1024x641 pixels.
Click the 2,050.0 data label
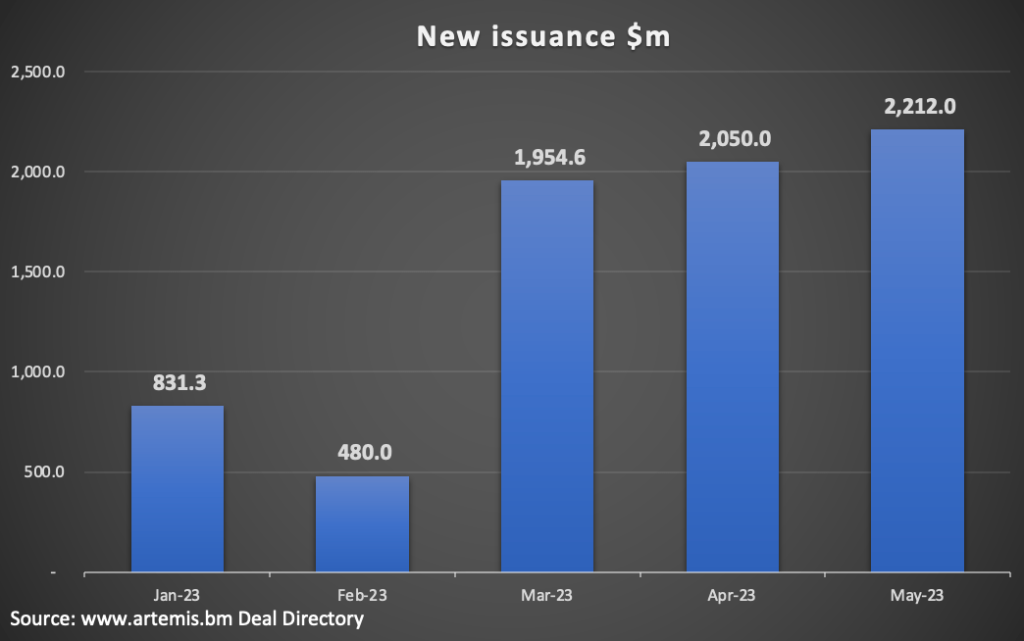click(732, 138)
